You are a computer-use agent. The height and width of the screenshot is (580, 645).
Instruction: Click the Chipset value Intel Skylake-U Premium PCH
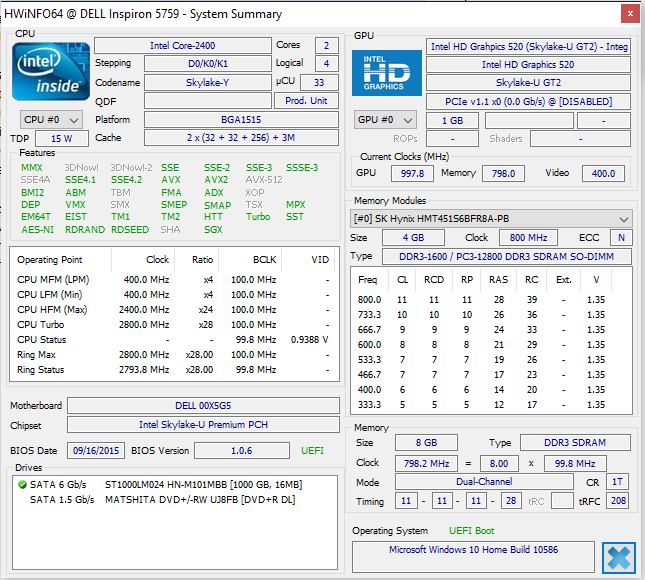(203, 425)
